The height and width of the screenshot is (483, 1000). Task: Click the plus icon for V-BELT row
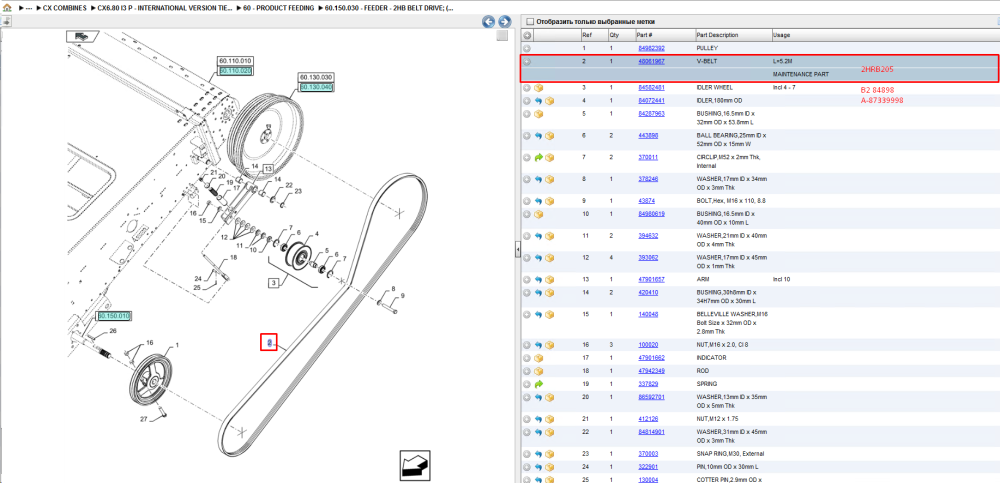[527, 62]
